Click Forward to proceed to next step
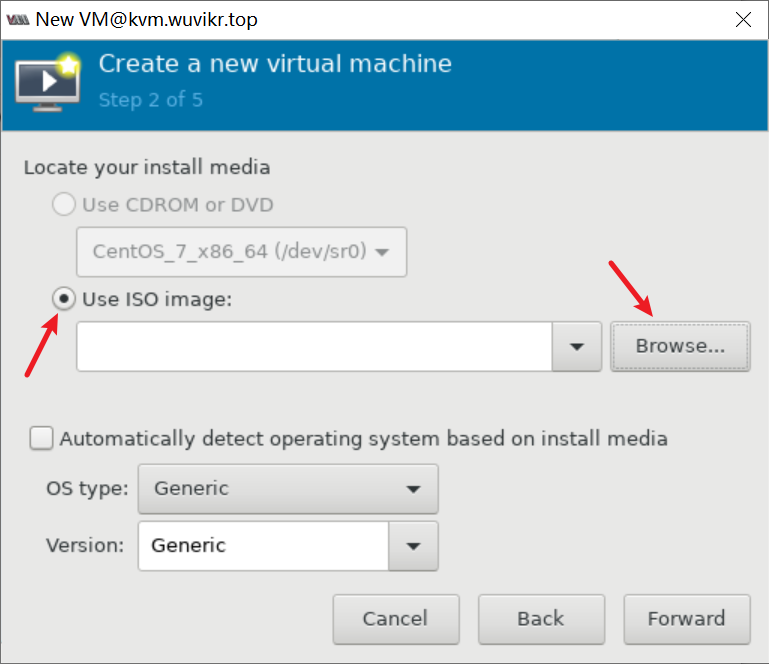 pos(687,619)
